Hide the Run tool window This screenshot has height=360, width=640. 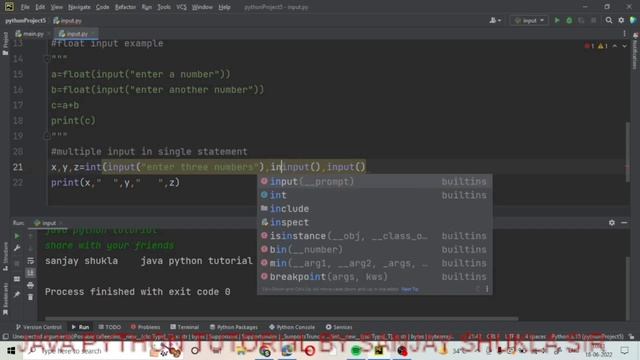point(624,223)
